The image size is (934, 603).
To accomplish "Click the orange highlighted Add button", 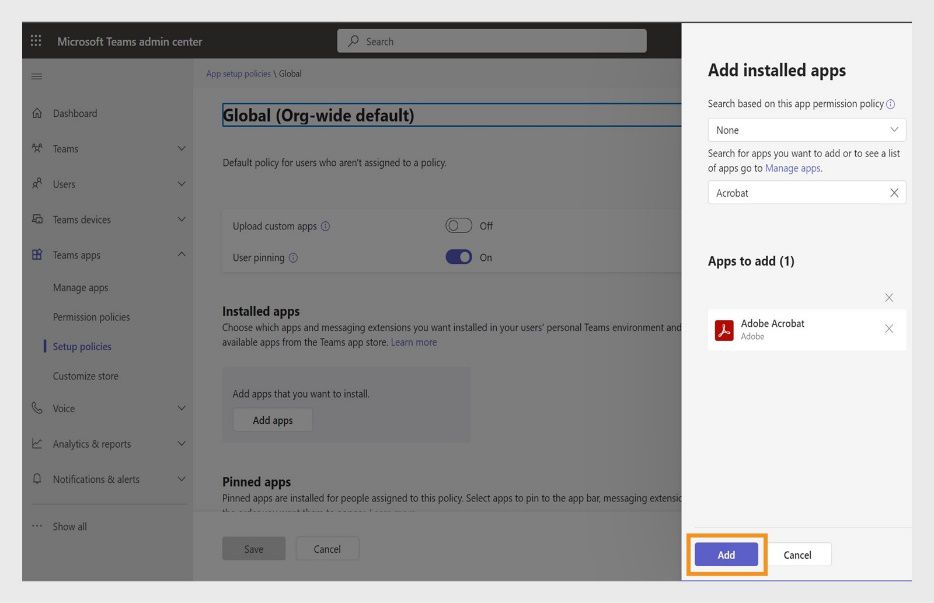I will pyautogui.click(x=725, y=554).
